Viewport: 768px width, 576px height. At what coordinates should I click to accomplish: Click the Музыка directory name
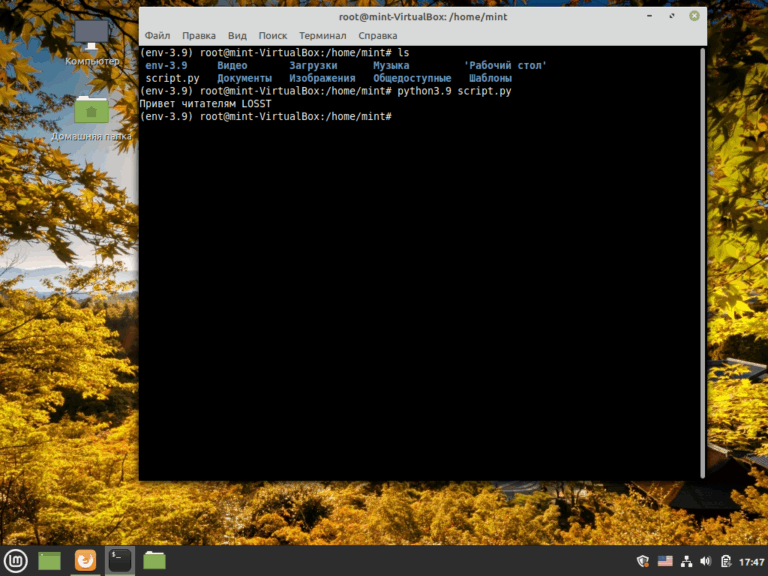391,65
